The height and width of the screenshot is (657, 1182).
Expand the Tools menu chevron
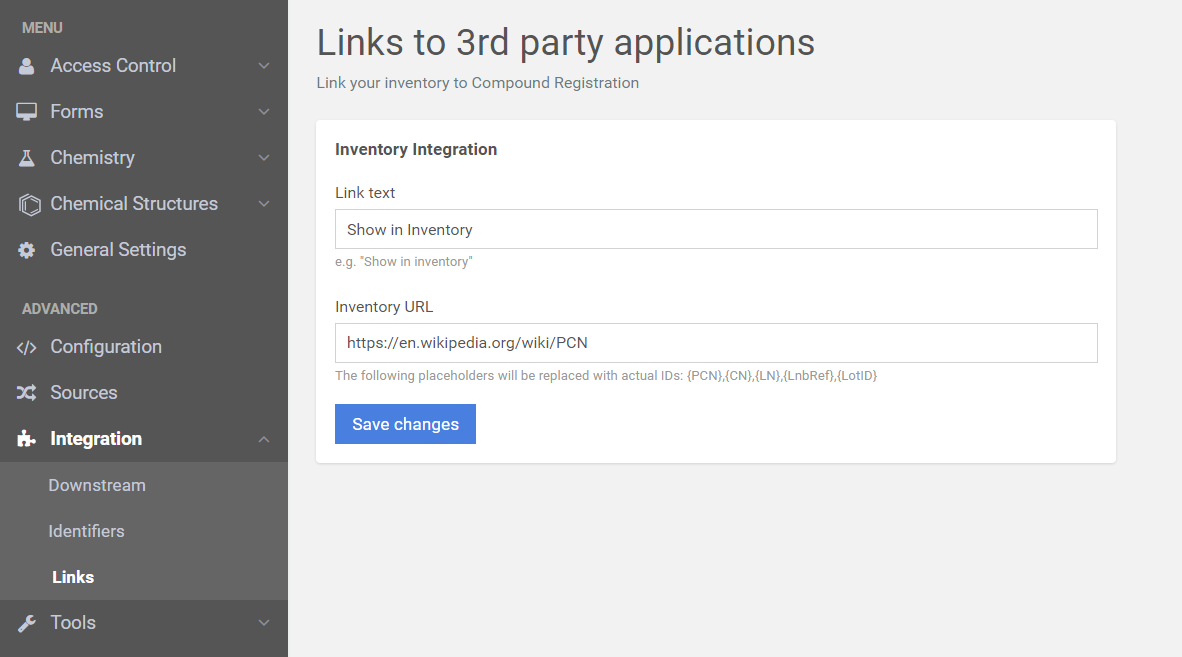(264, 623)
